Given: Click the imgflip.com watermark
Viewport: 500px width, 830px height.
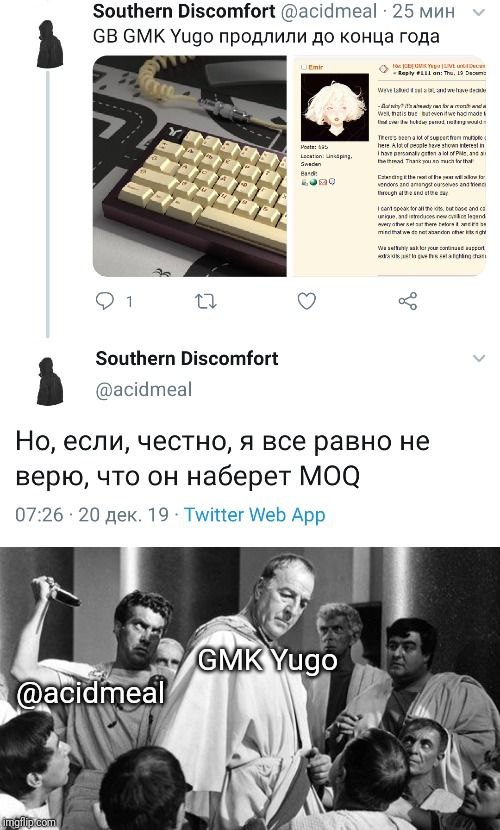Looking at the screenshot, I should 29,822.
